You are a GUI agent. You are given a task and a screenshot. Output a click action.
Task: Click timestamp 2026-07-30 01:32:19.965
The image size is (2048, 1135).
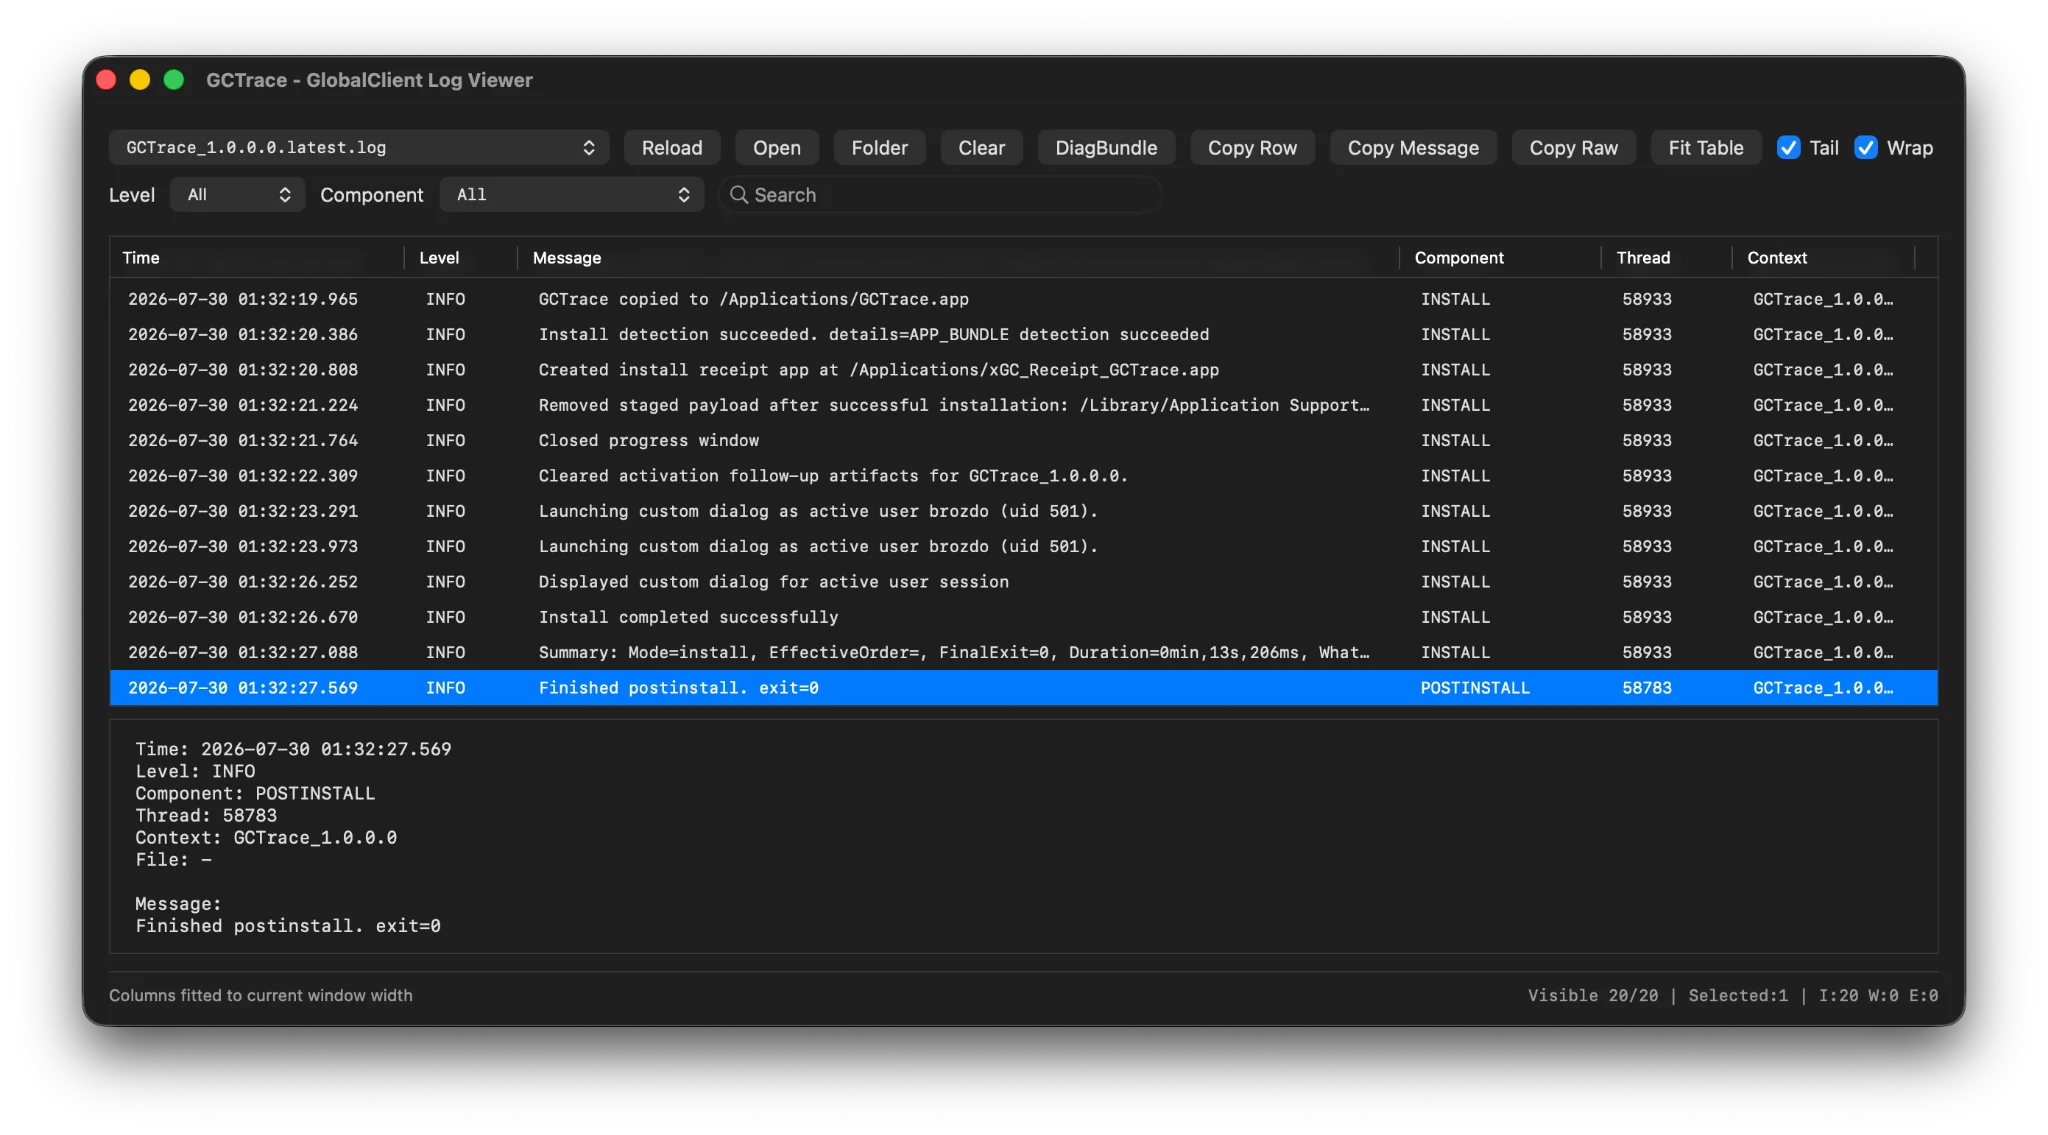(243, 299)
